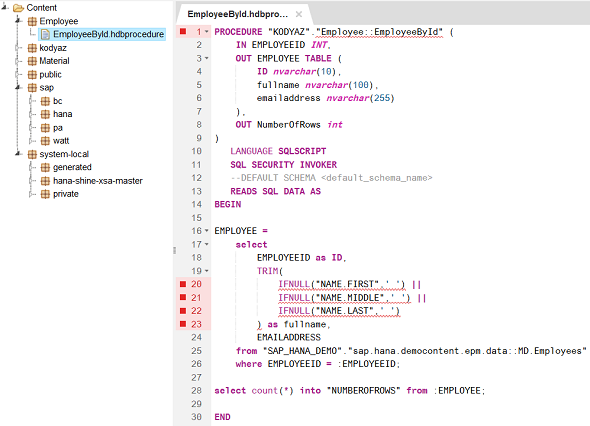Select the generated tree item
Viewport: 590px width, 426px height.
pos(72,167)
